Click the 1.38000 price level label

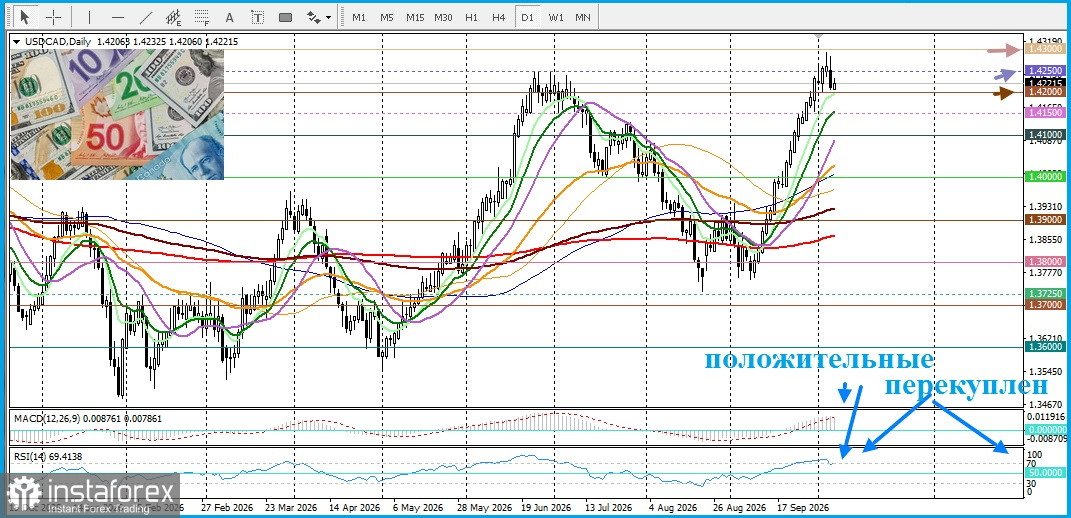tap(1044, 262)
